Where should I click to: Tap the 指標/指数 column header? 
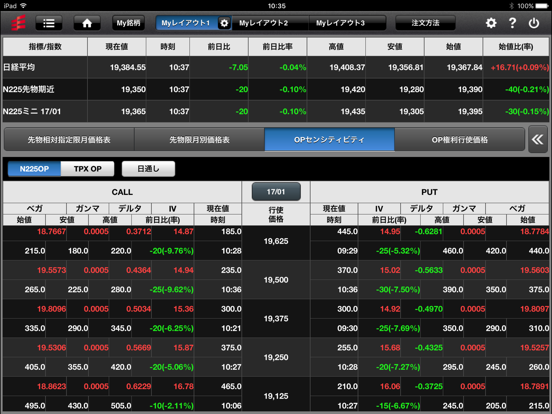point(45,47)
